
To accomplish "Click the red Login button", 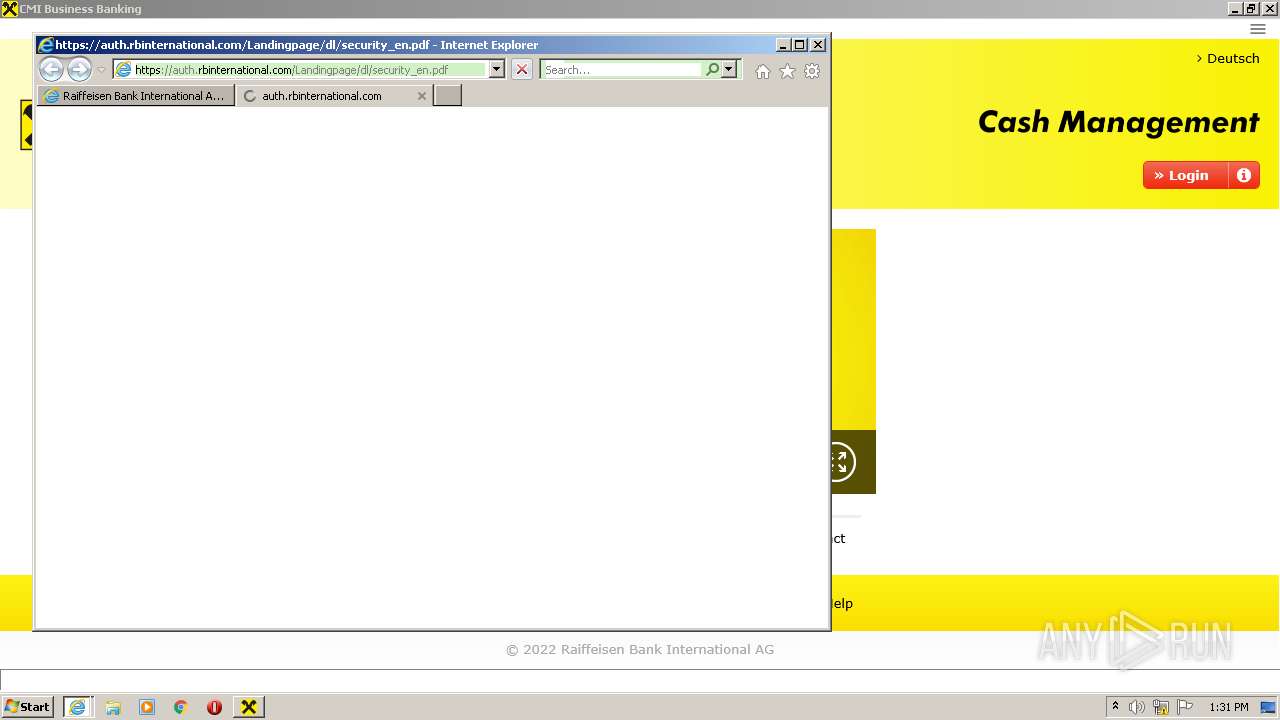I will [1185, 175].
